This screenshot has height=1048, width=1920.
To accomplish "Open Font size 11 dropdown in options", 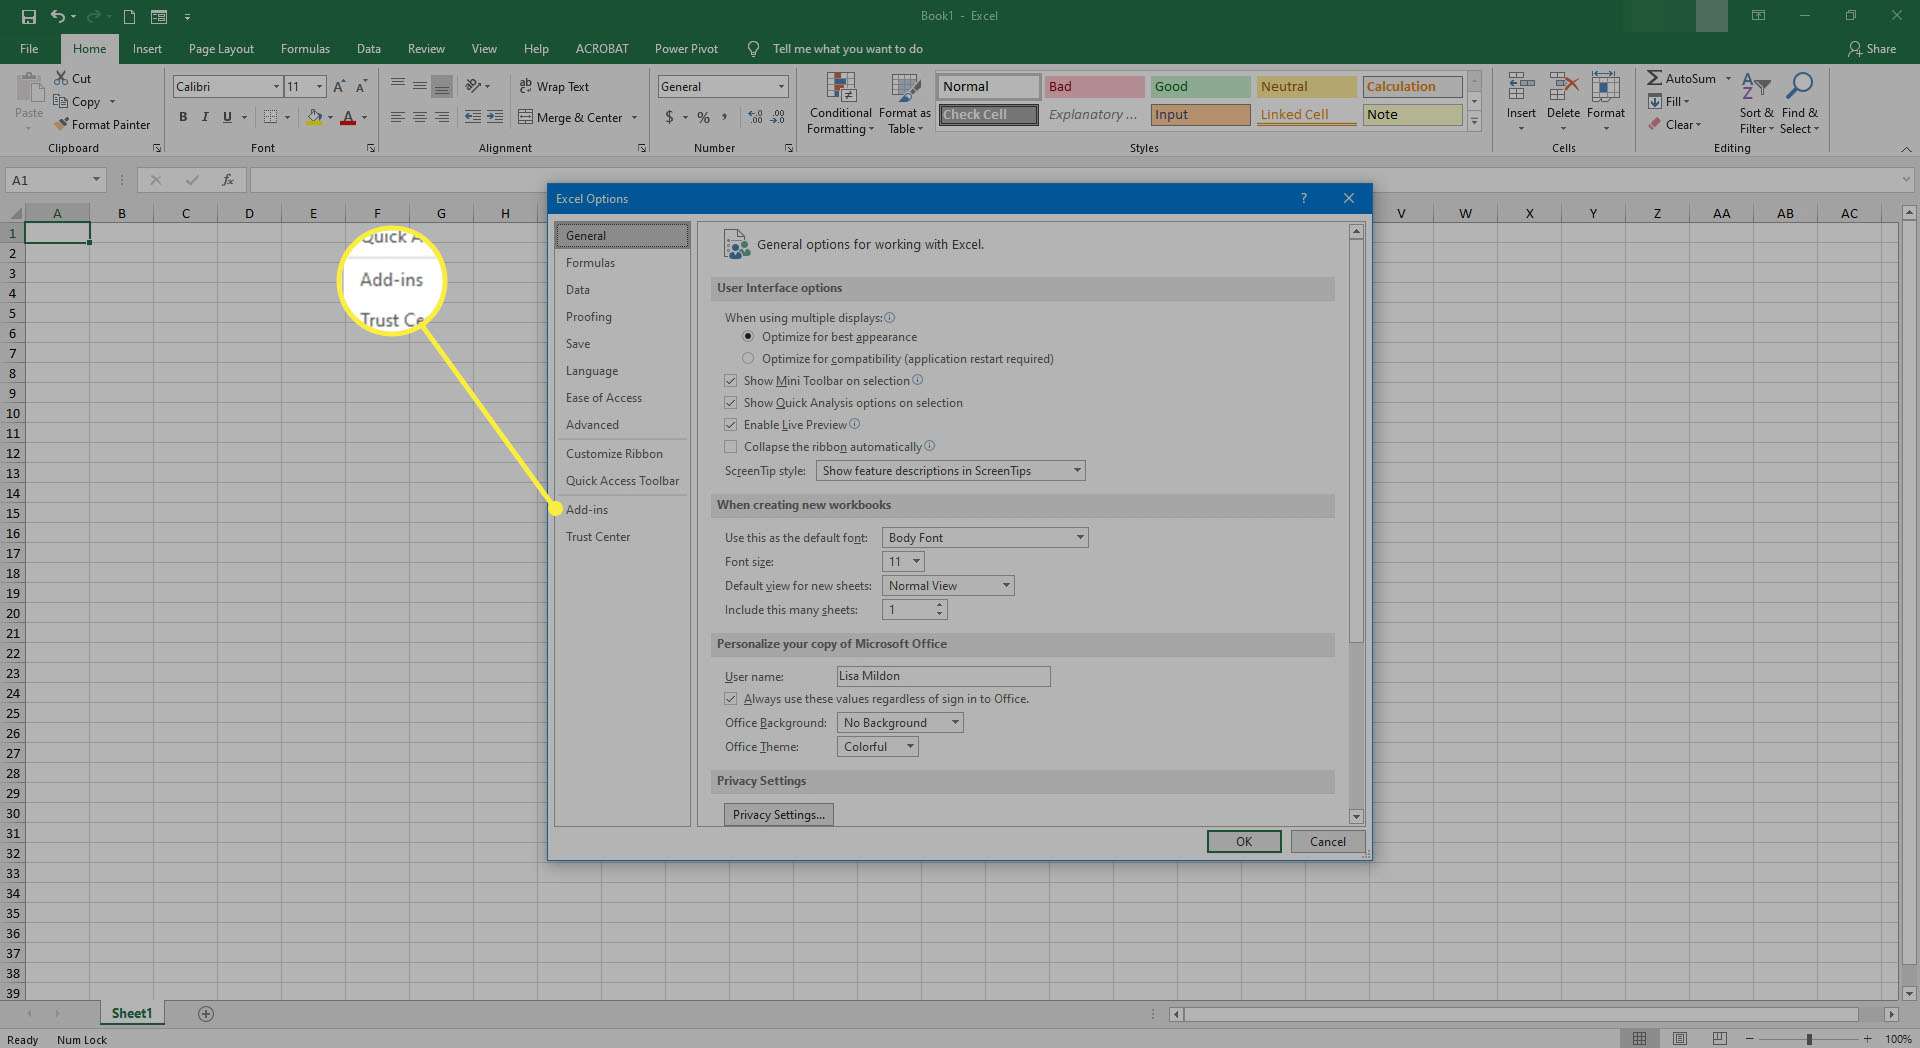I will [x=903, y=561].
